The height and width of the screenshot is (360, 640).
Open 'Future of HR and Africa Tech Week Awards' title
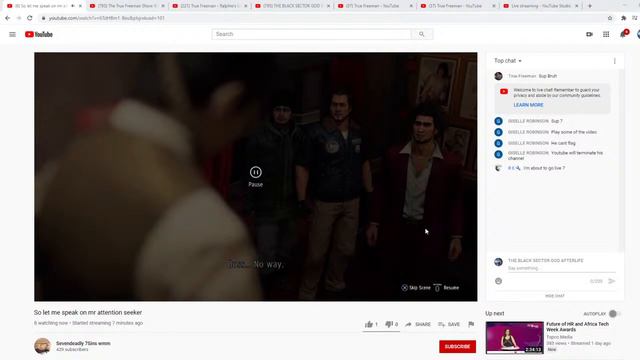click(578, 327)
